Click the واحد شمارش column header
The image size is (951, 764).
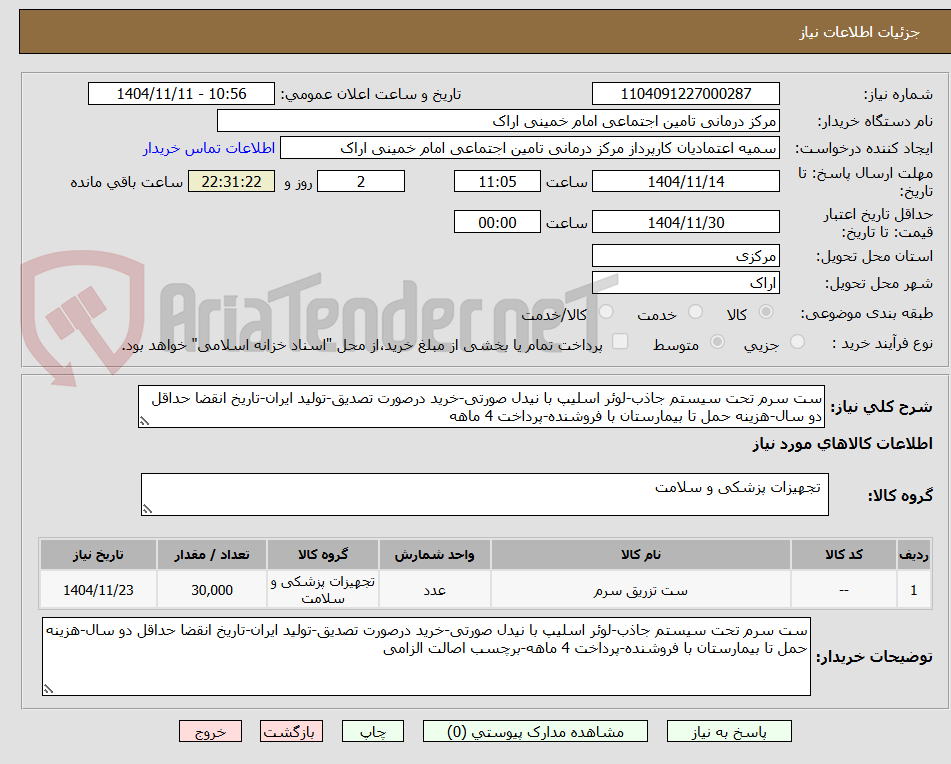[x=435, y=555]
